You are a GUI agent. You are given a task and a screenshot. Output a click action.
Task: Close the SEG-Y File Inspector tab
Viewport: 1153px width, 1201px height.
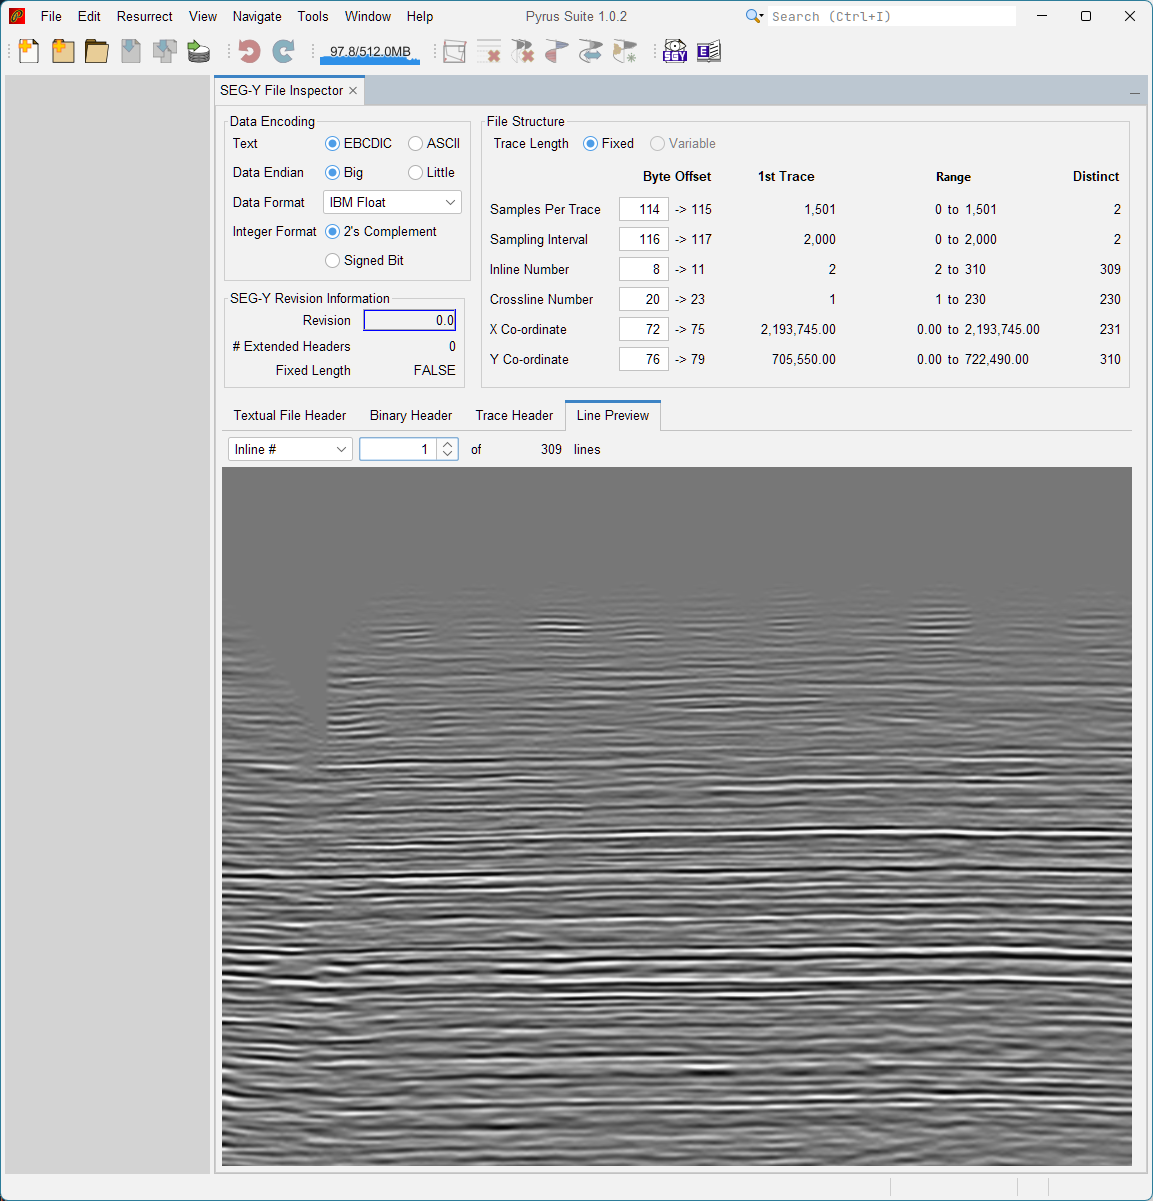[x=353, y=90]
